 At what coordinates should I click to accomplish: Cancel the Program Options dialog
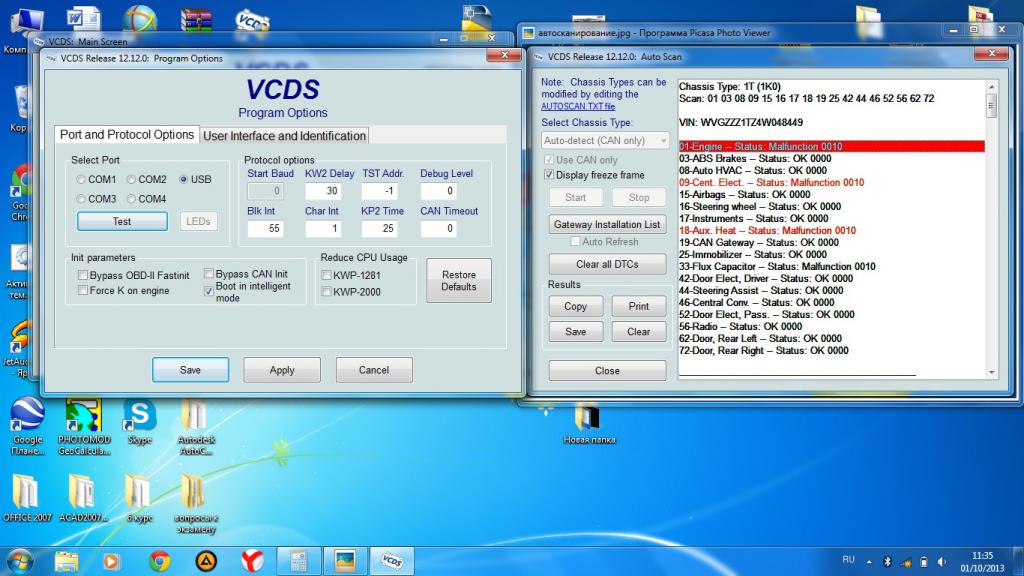[374, 370]
